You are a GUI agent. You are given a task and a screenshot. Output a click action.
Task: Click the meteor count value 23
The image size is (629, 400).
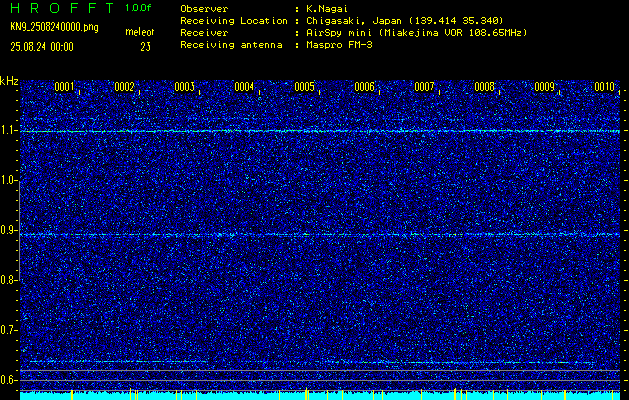click(x=145, y=47)
